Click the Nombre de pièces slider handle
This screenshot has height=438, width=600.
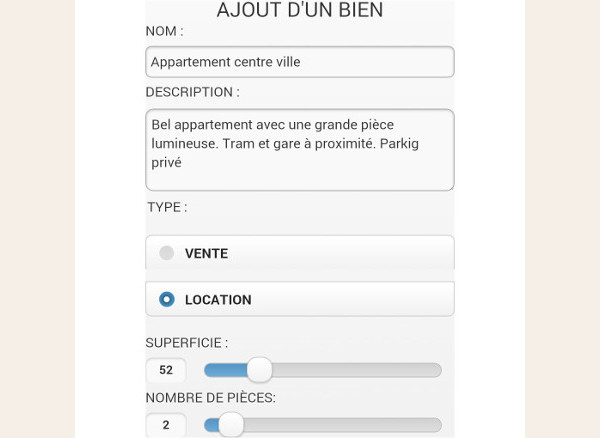pyautogui.click(x=231, y=425)
